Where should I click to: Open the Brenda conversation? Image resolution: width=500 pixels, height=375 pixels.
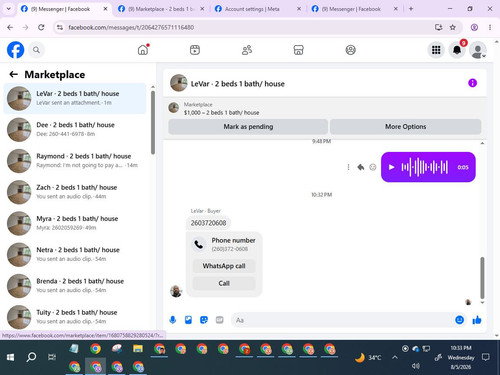pos(75,286)
